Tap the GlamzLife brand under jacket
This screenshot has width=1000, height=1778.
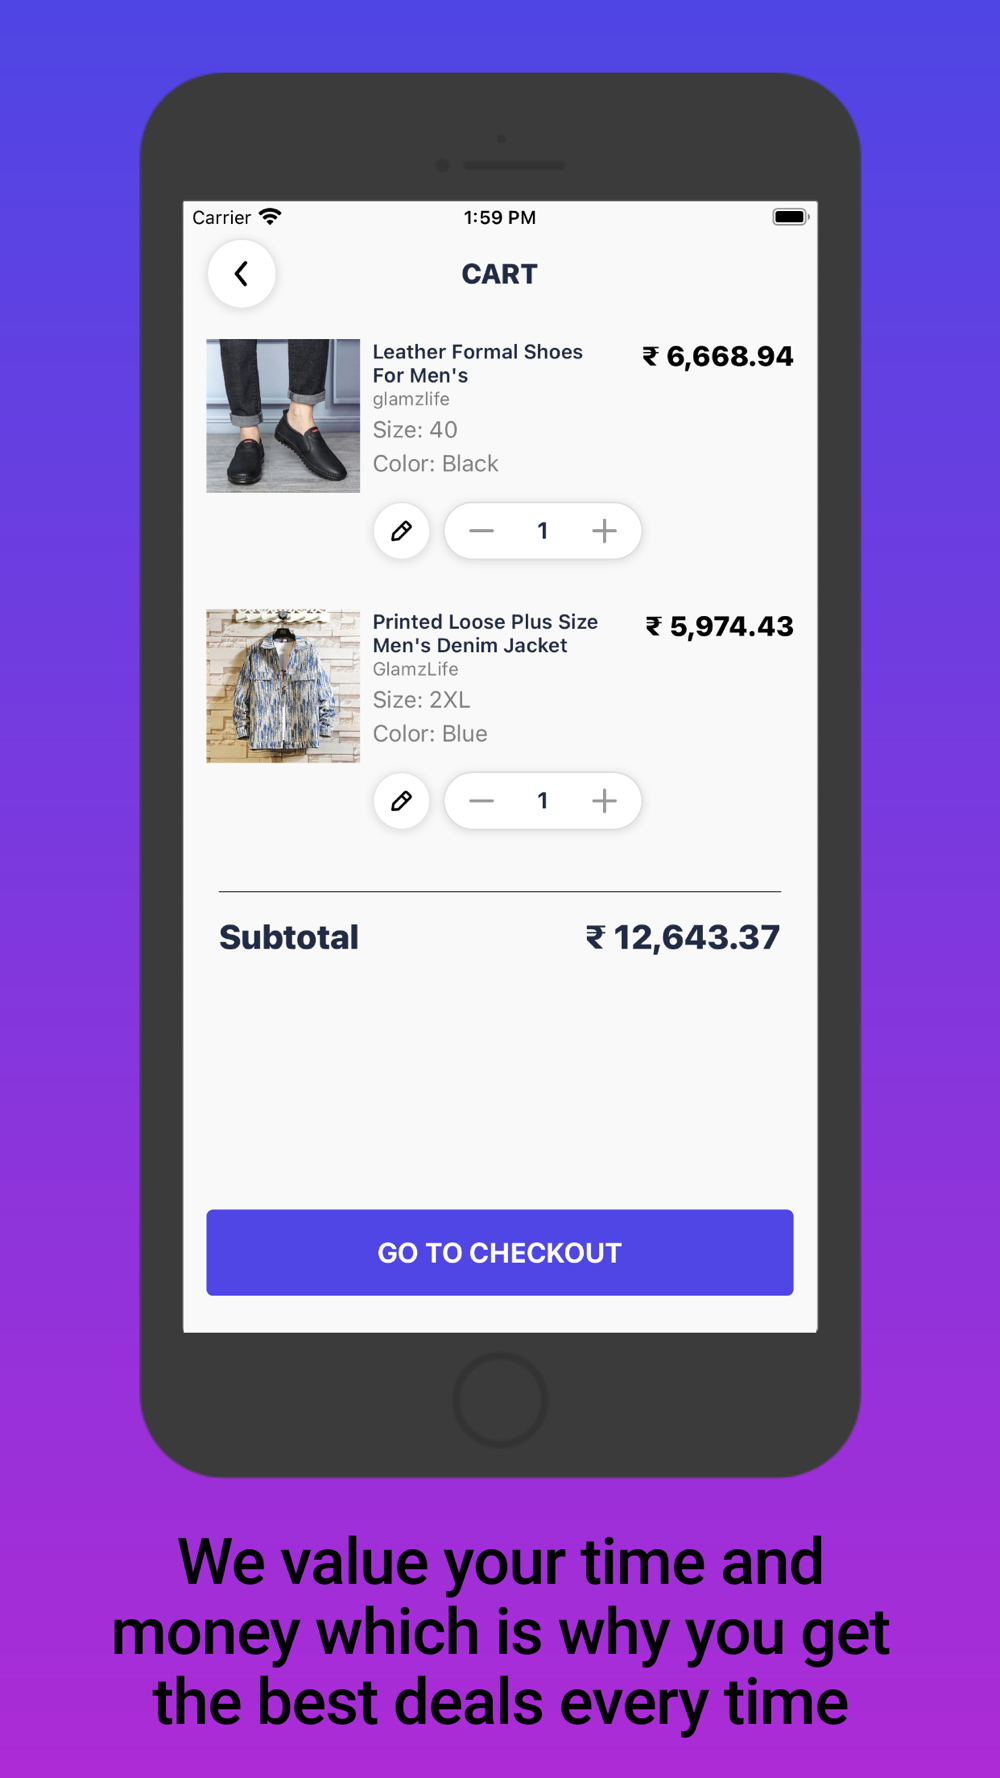tap(415, 669)
